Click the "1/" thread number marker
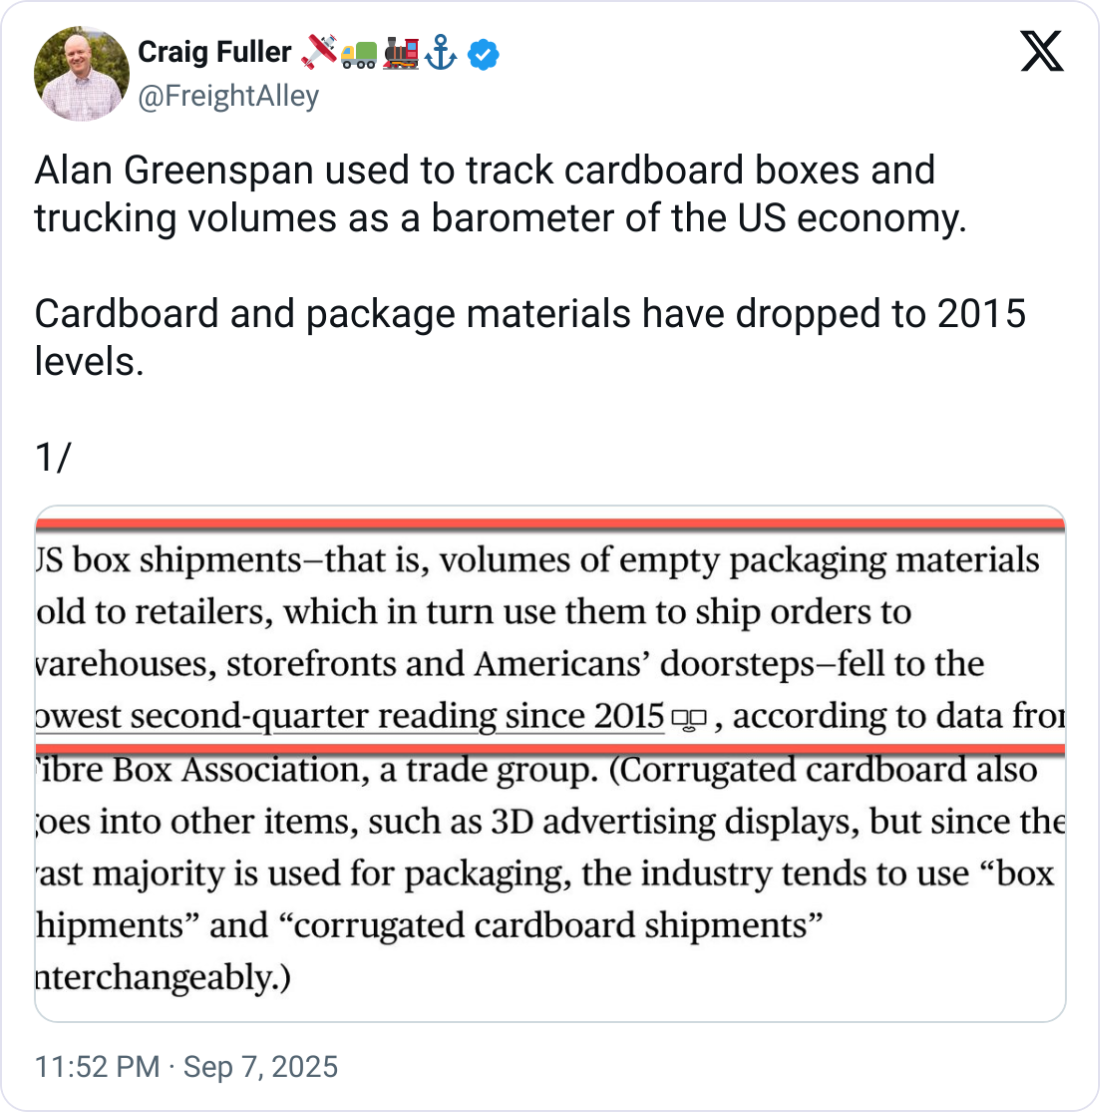Screen dimensions: 1100x1112 pyautogui.click(x=52, y=457)
